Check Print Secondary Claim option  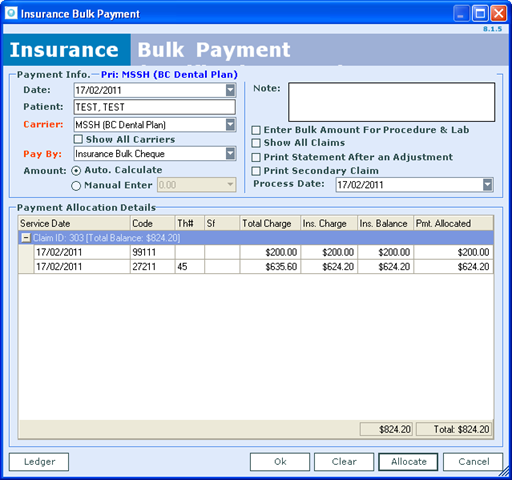256,171
